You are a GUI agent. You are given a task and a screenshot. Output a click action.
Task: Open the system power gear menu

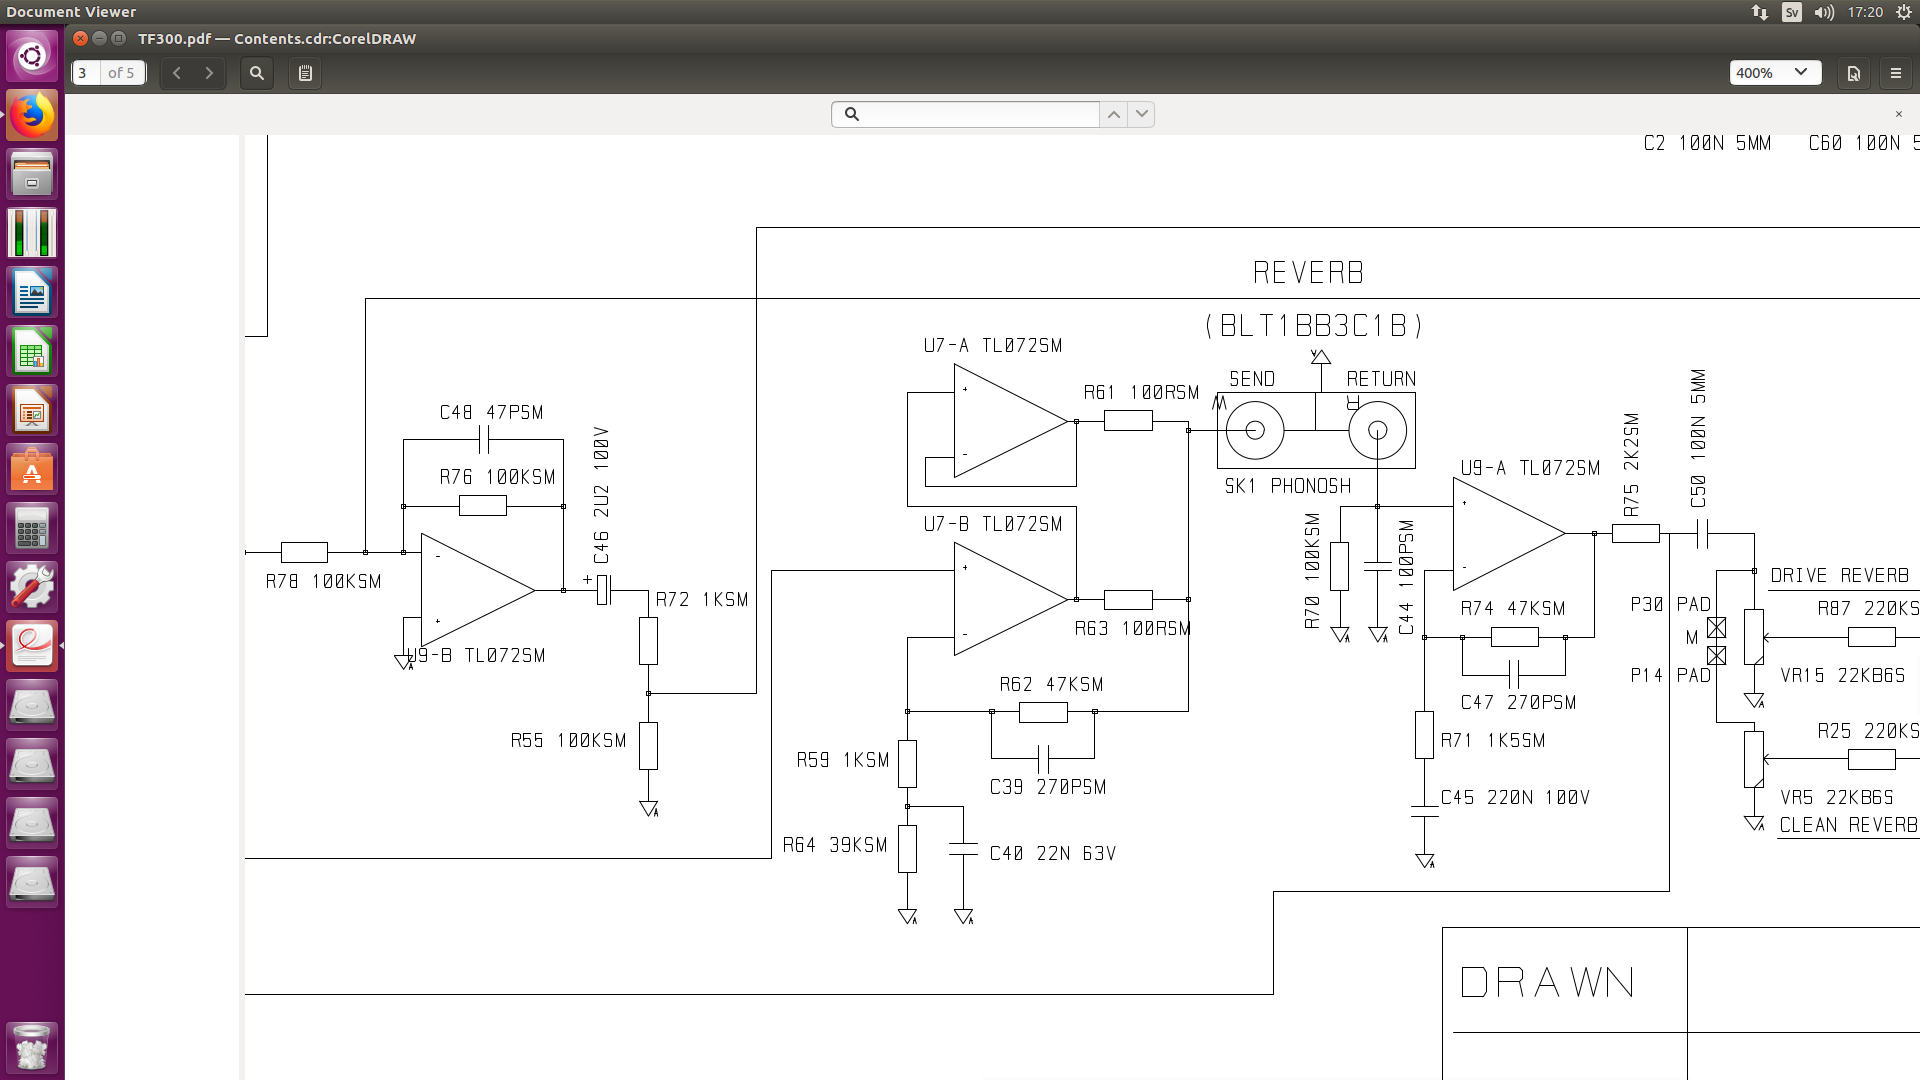(x=1904, y=12)
